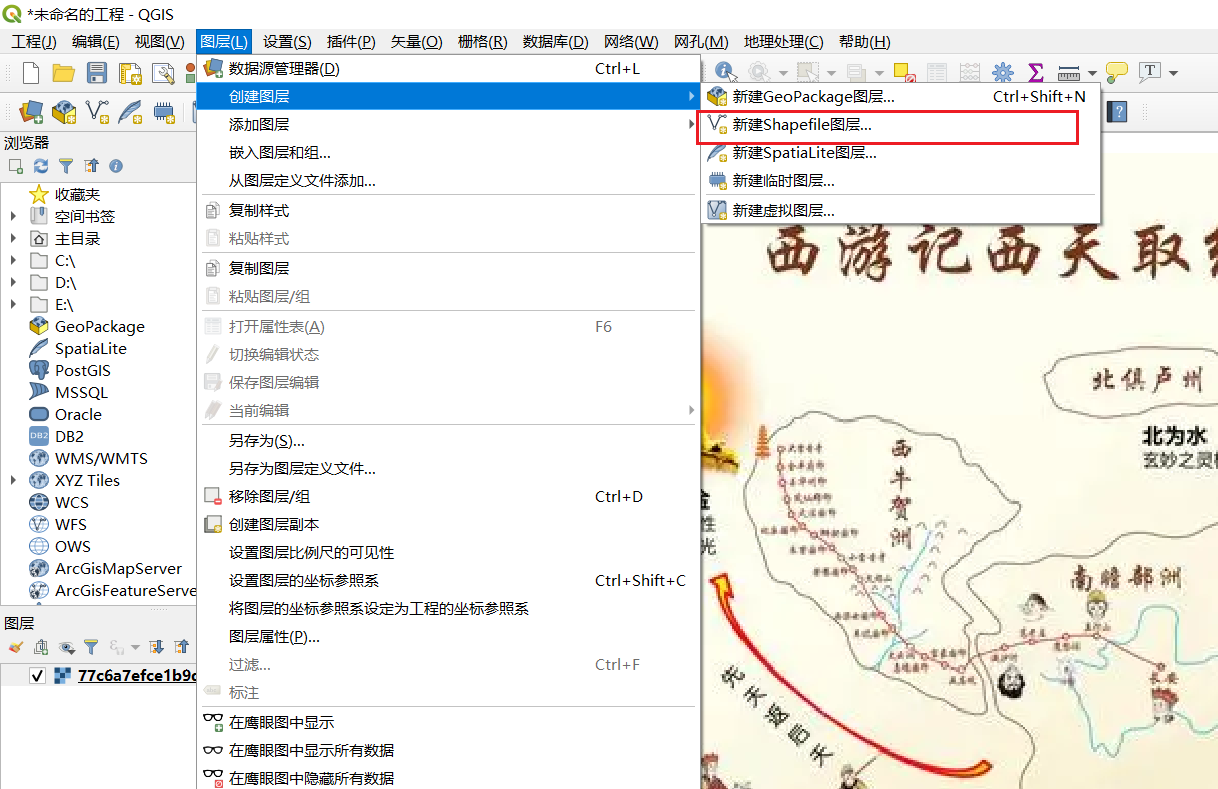This screenshot has height=789, width=1218.
Task: Open the layout manager wrench icon
Action: (x=163, y=73)
